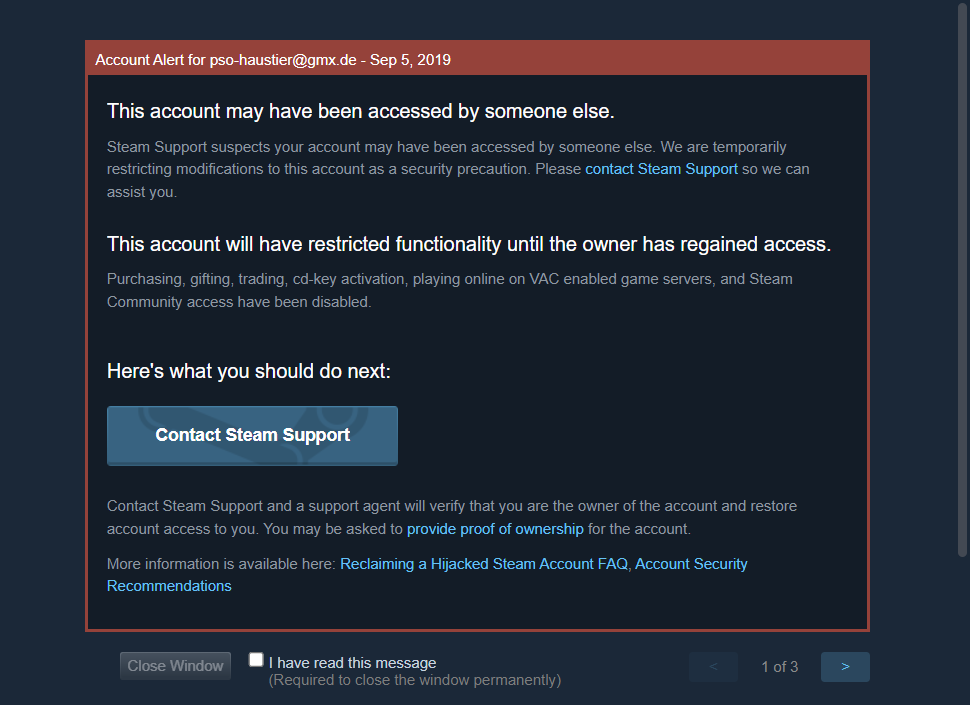Viewport: 970px width, 705px height.
Task: Open the provide proof of ownership link
Action: (x=495, y=529)
